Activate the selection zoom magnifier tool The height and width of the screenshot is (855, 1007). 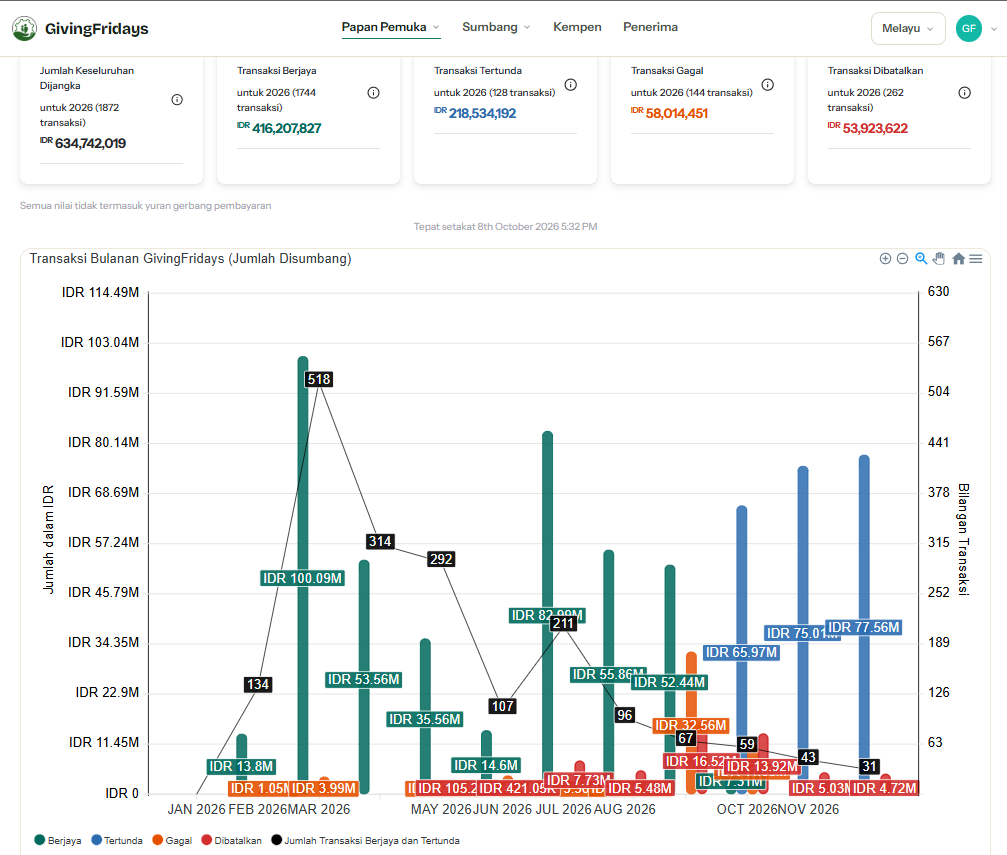pyautogui.click(x=921, y=258)
